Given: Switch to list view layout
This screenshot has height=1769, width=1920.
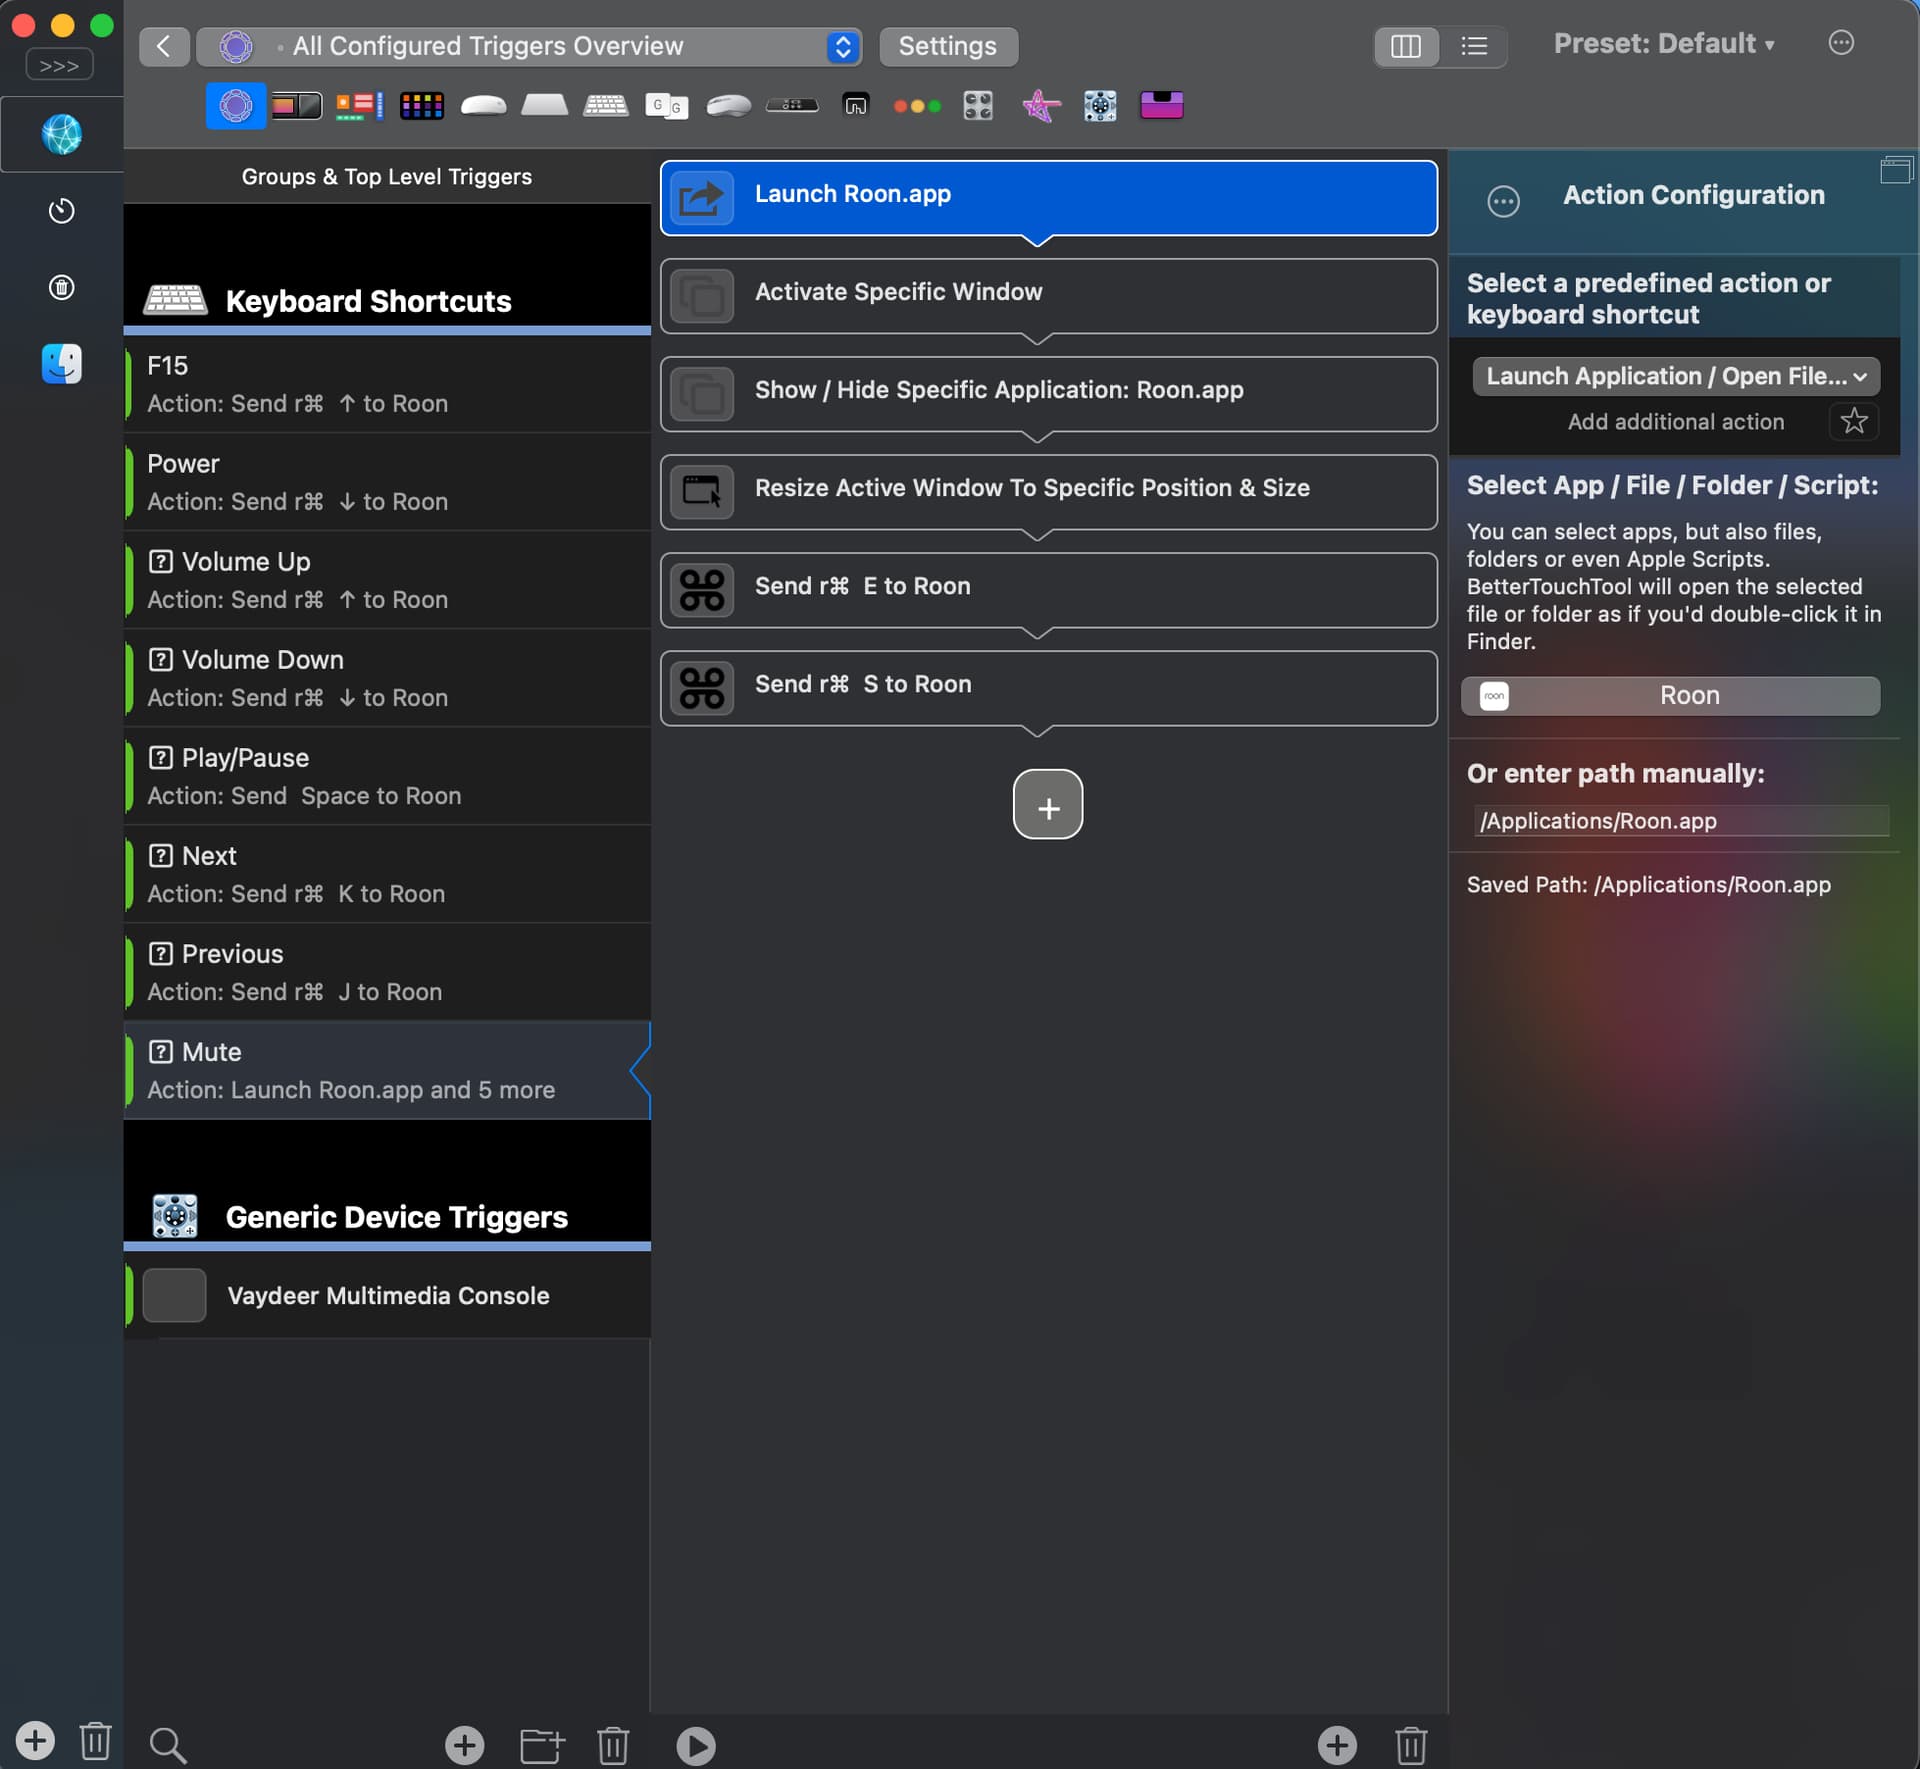Looking at the screenshot, I should point(1474,46).
